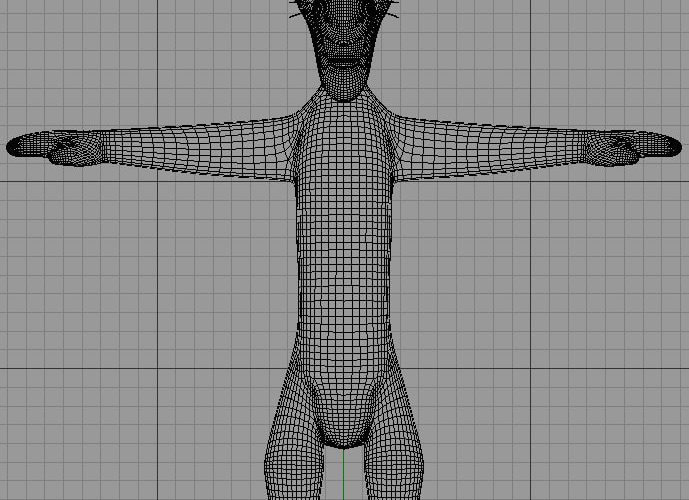Click the center of the character's chest
This screenshot has height=500, width=689.
pyautogui.click(x=344, y=150)
